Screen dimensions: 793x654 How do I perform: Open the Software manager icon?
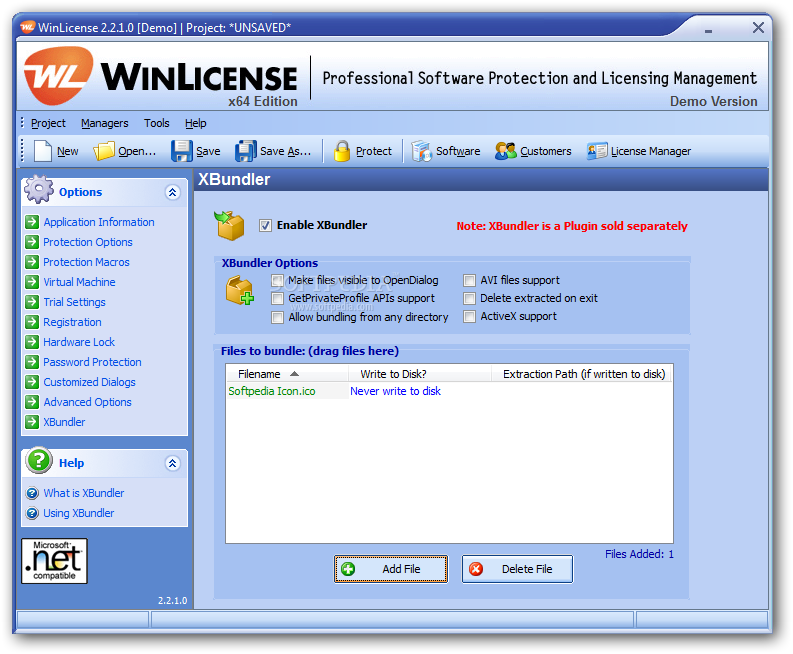(x=421, y=151)
